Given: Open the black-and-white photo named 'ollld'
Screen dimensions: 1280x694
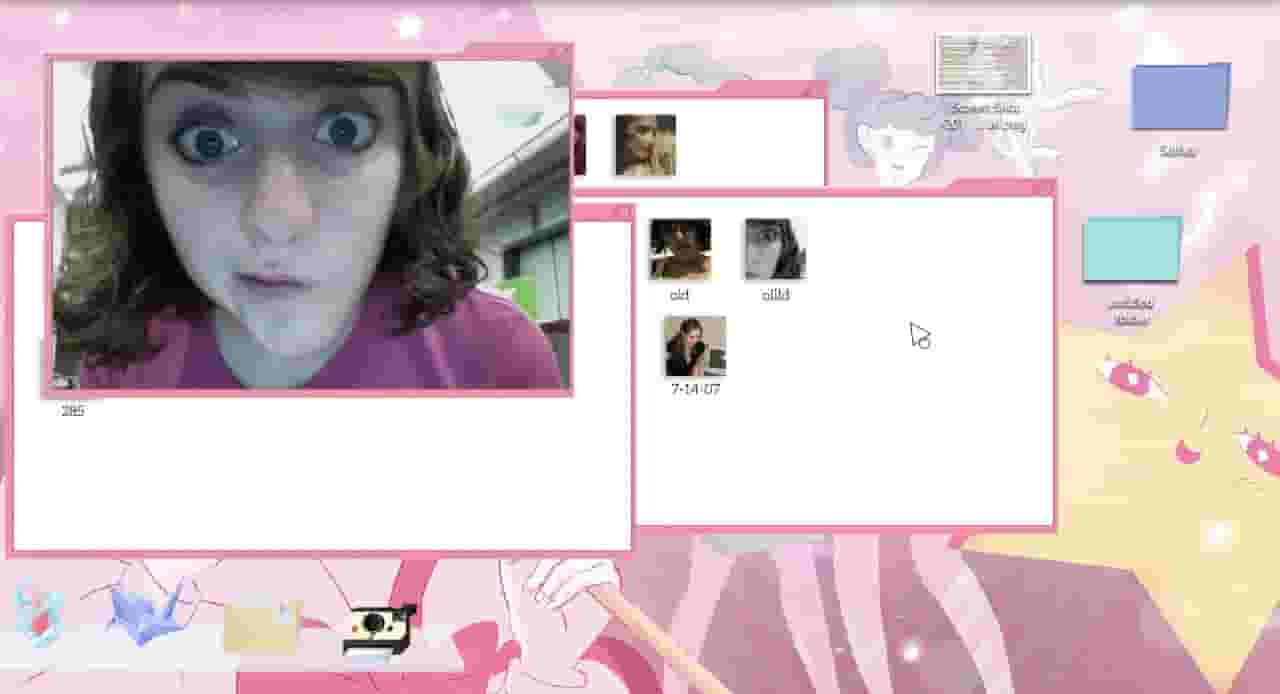Looking at the screenshot, I should 773,249.
